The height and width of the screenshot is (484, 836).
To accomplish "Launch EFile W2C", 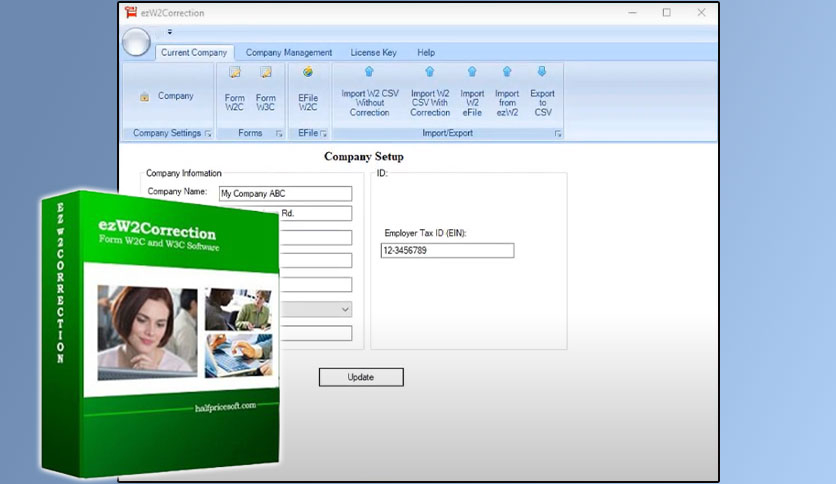I will coord(308,89).
